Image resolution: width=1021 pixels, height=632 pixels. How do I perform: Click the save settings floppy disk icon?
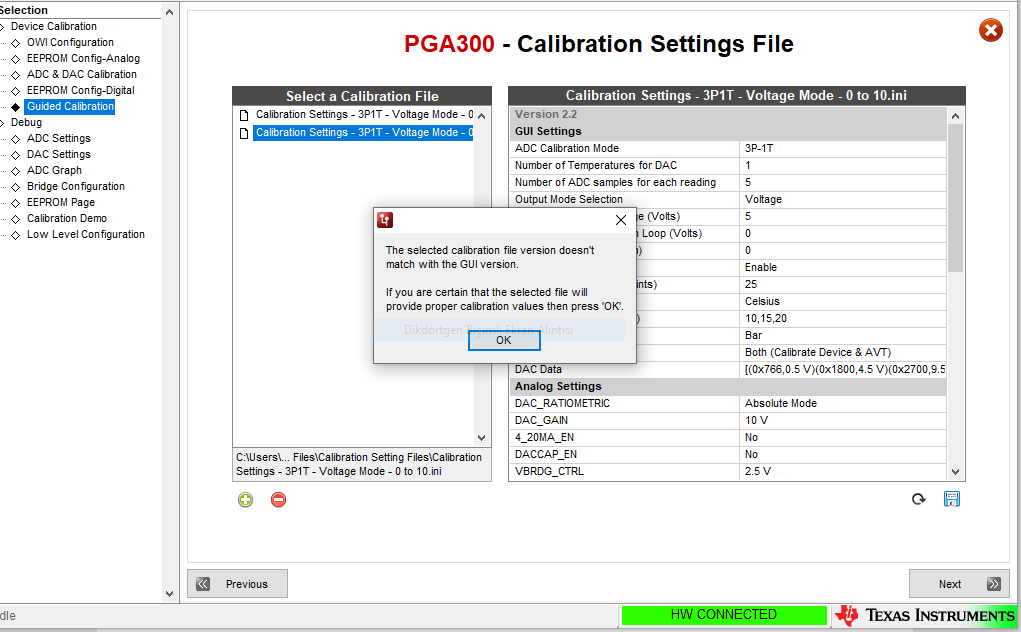click(952, 499)
